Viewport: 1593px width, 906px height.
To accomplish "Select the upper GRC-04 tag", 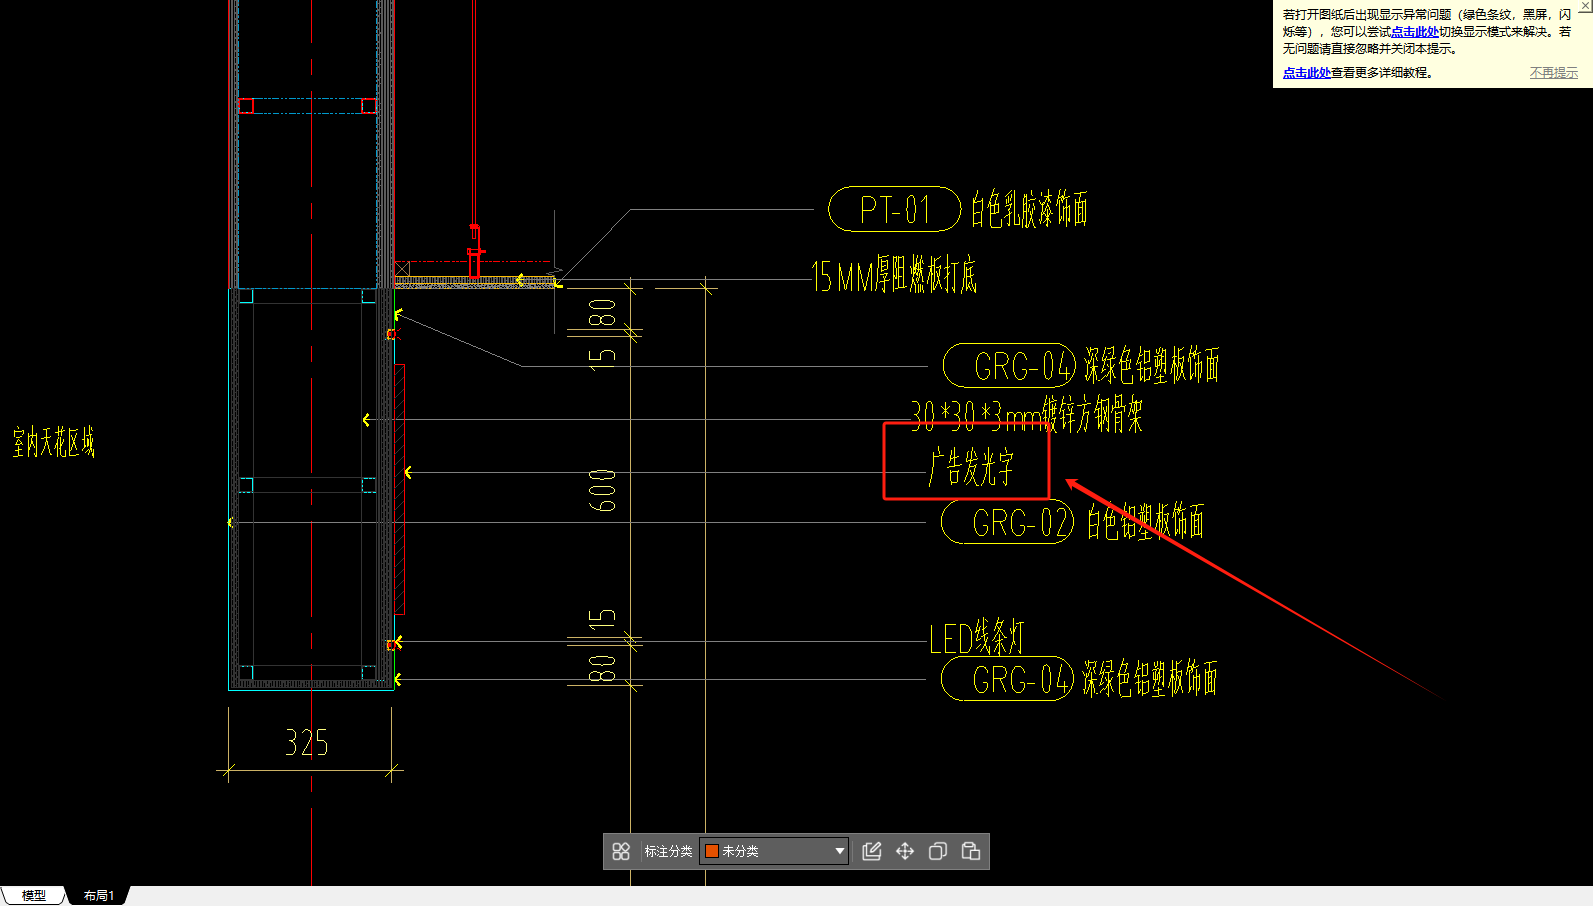I will (x=1009, y=366).
